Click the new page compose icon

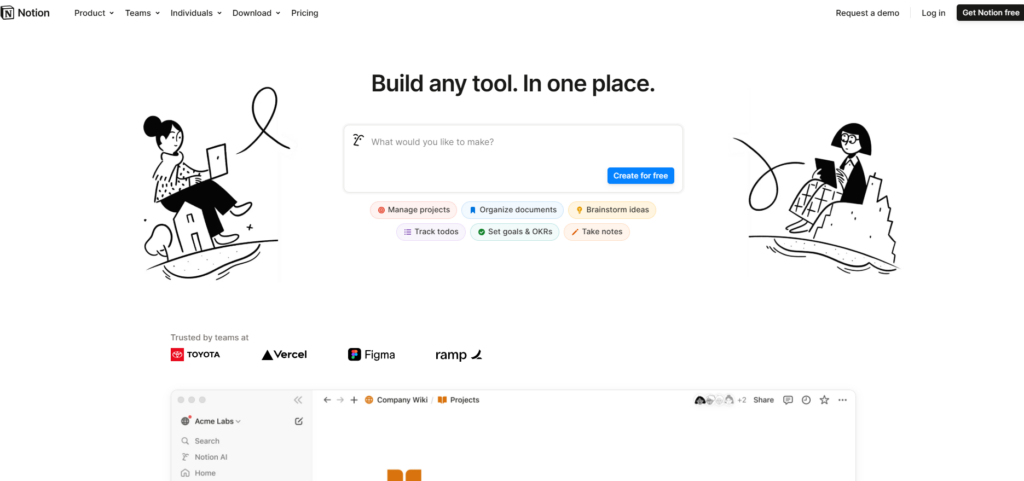(x=299, y=421)
